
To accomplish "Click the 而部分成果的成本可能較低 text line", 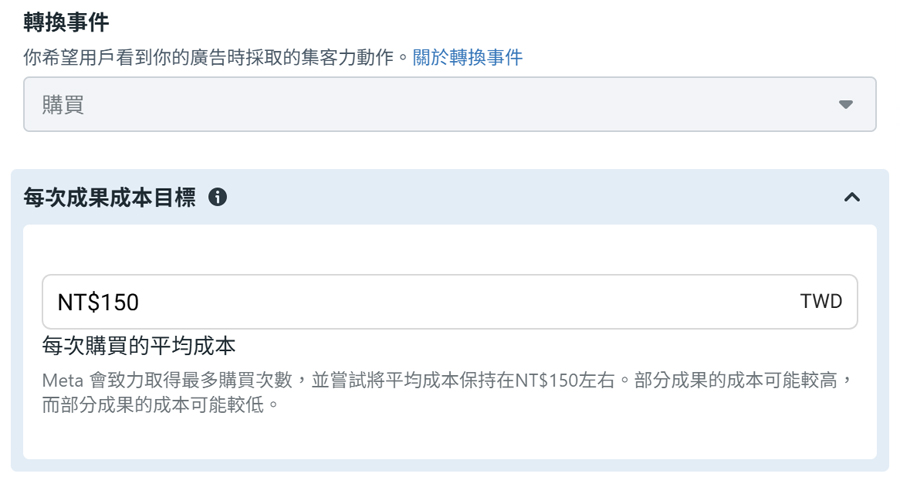I will [160, 405].
